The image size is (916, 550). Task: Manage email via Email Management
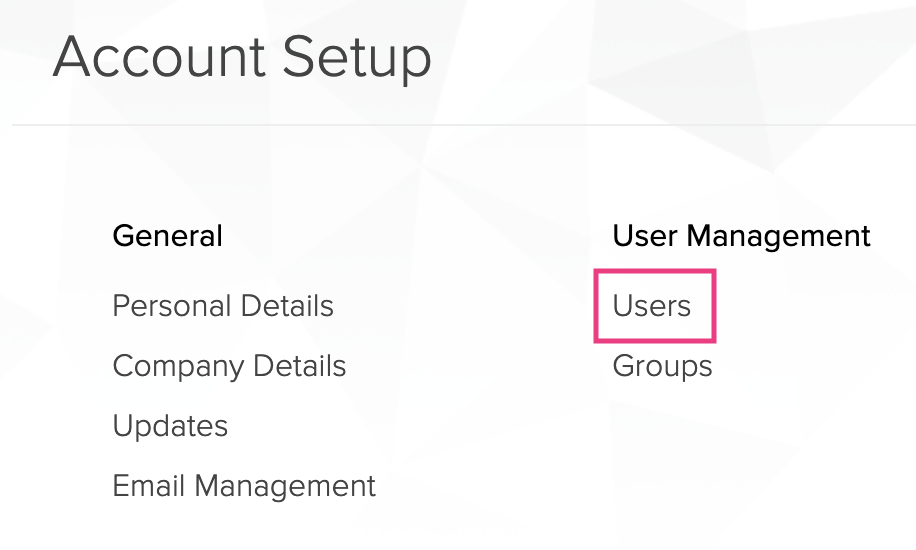pos(244,486)
